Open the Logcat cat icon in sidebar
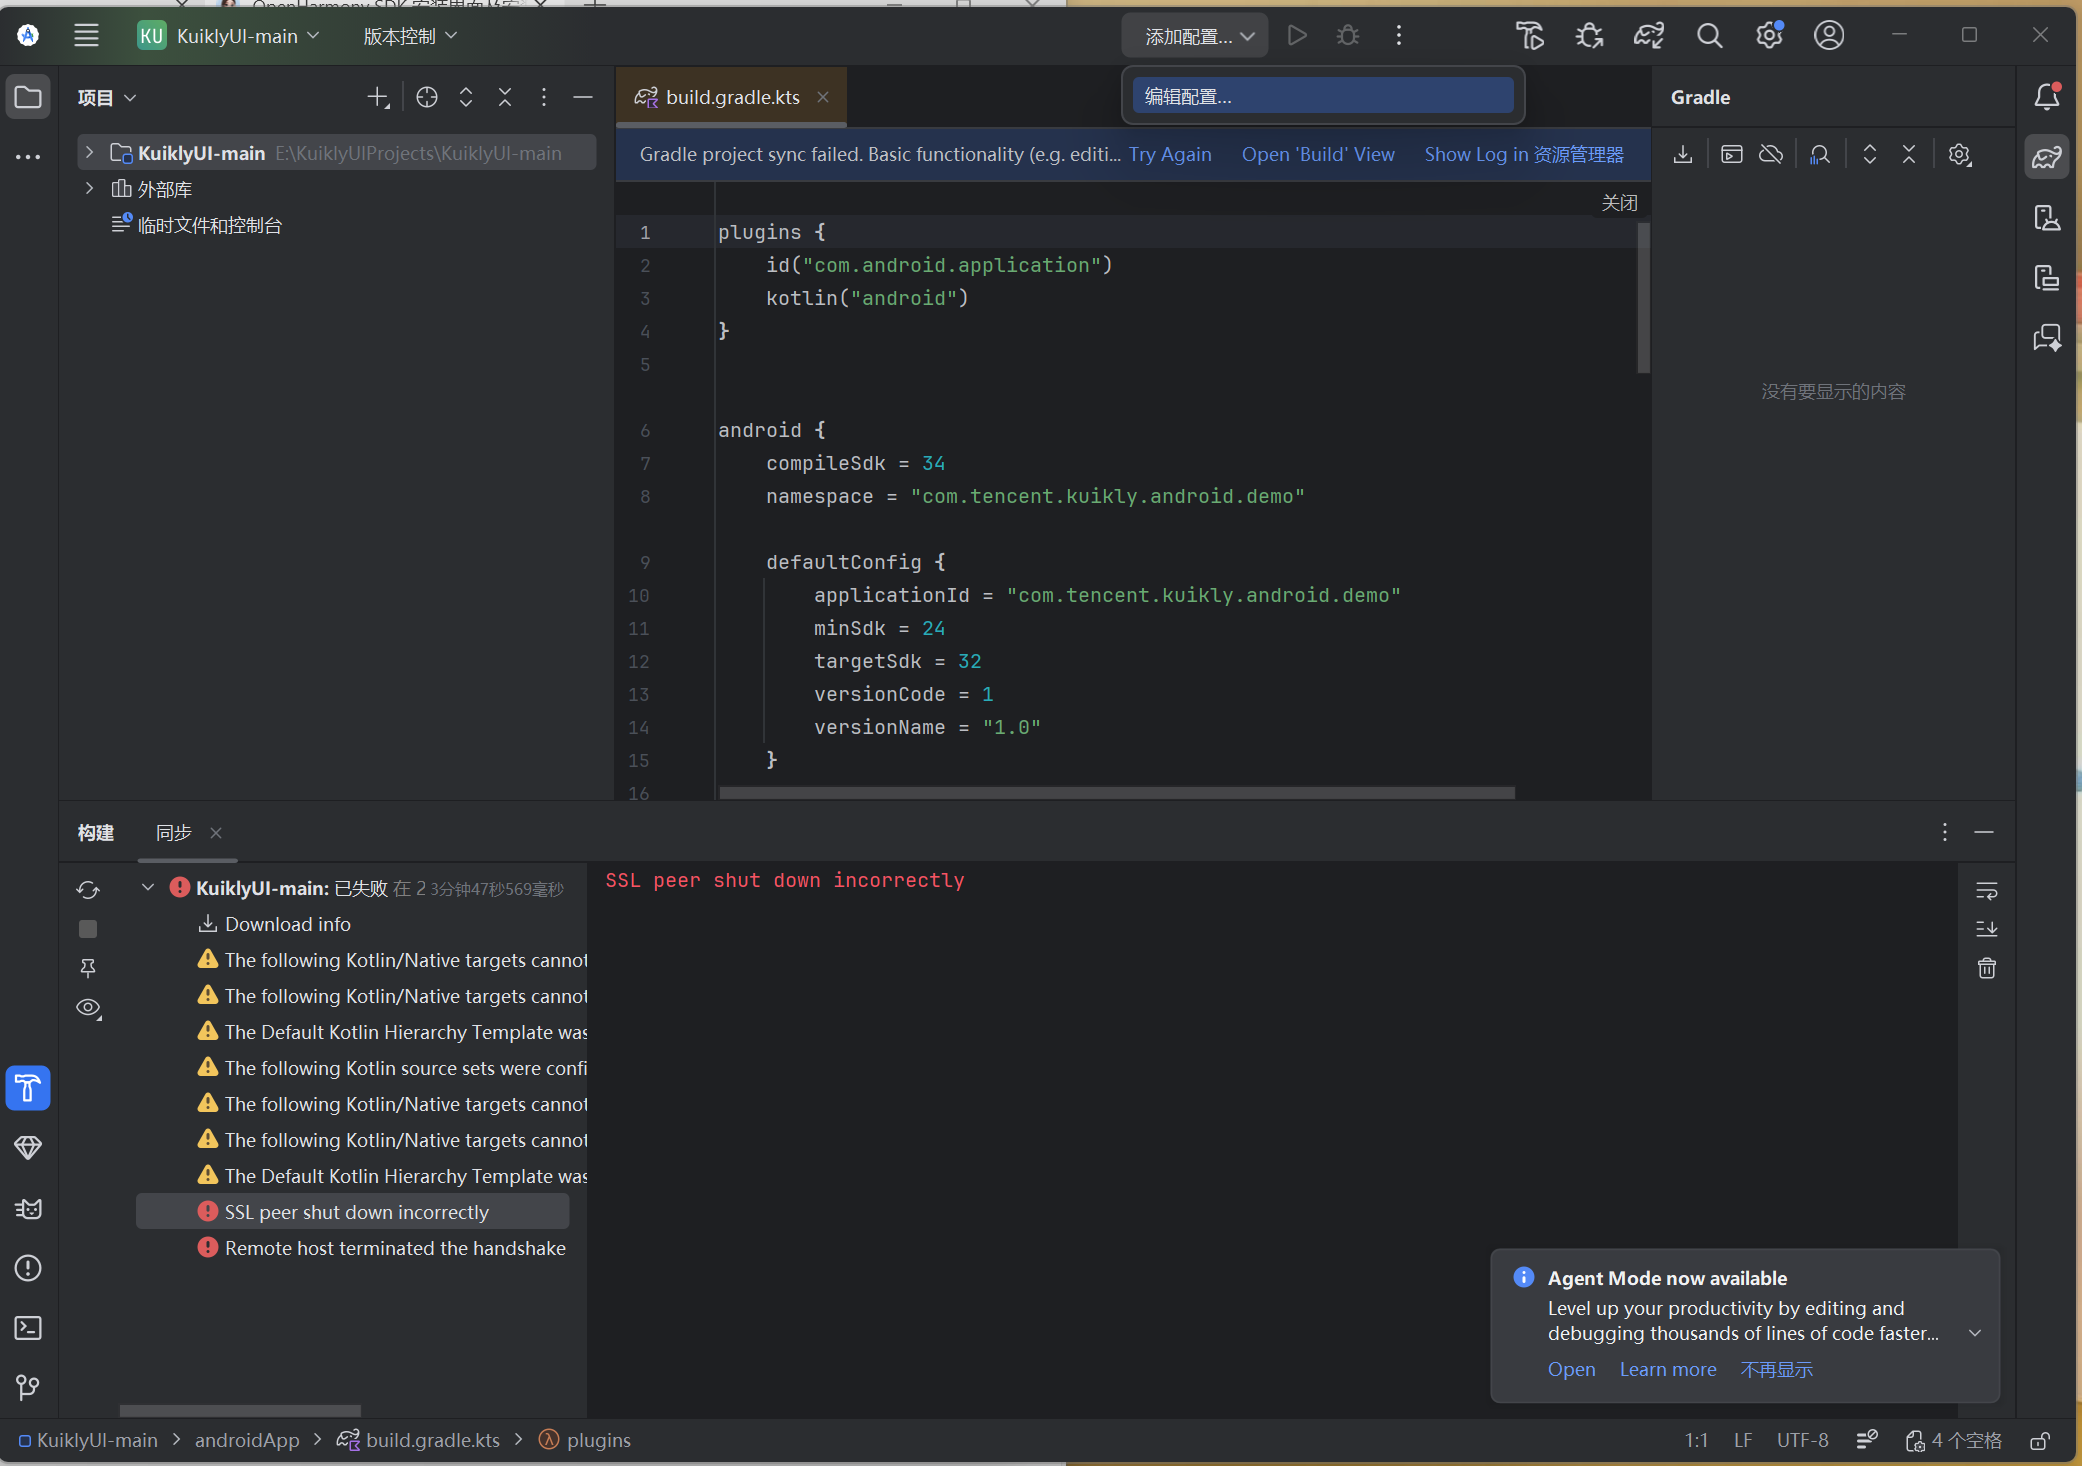Screen dimensions: 2082x1466 click(x=28, y=1209)
